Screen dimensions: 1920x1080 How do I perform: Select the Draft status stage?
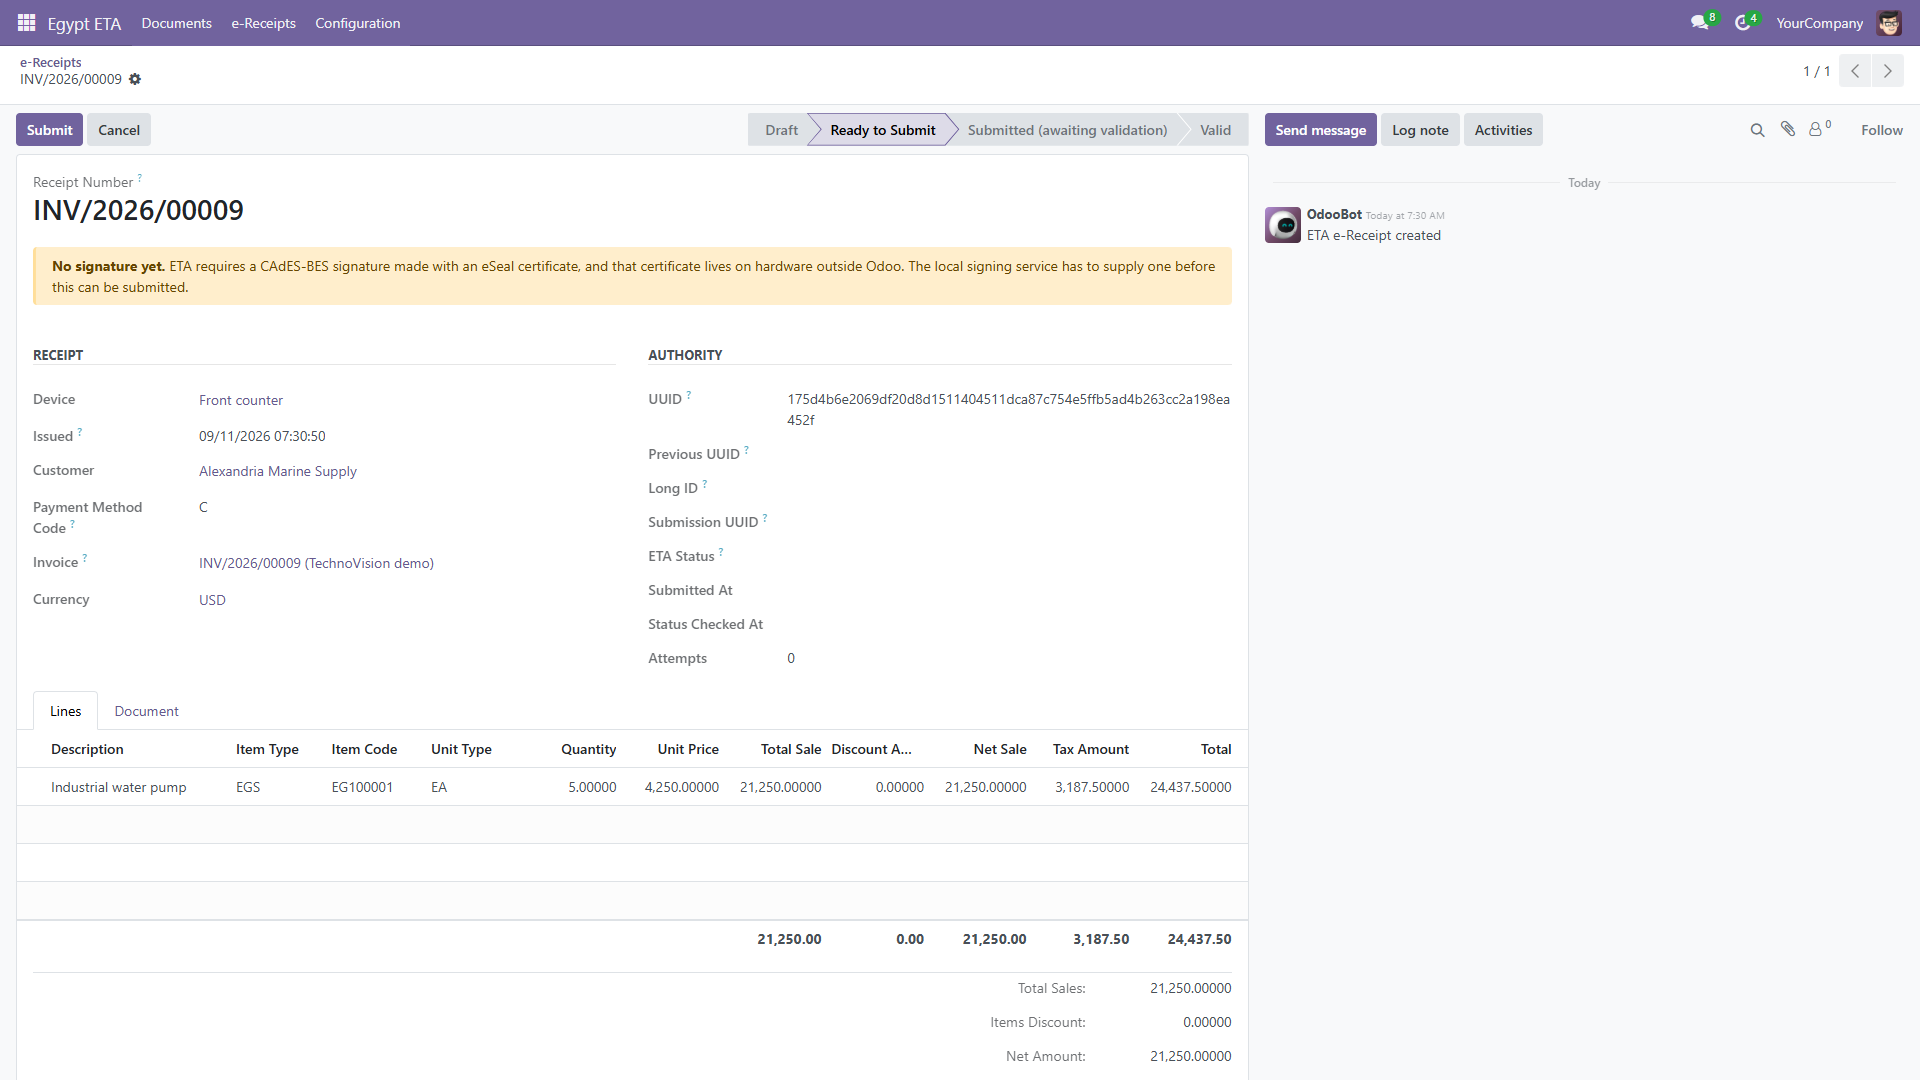coord(781,130)
